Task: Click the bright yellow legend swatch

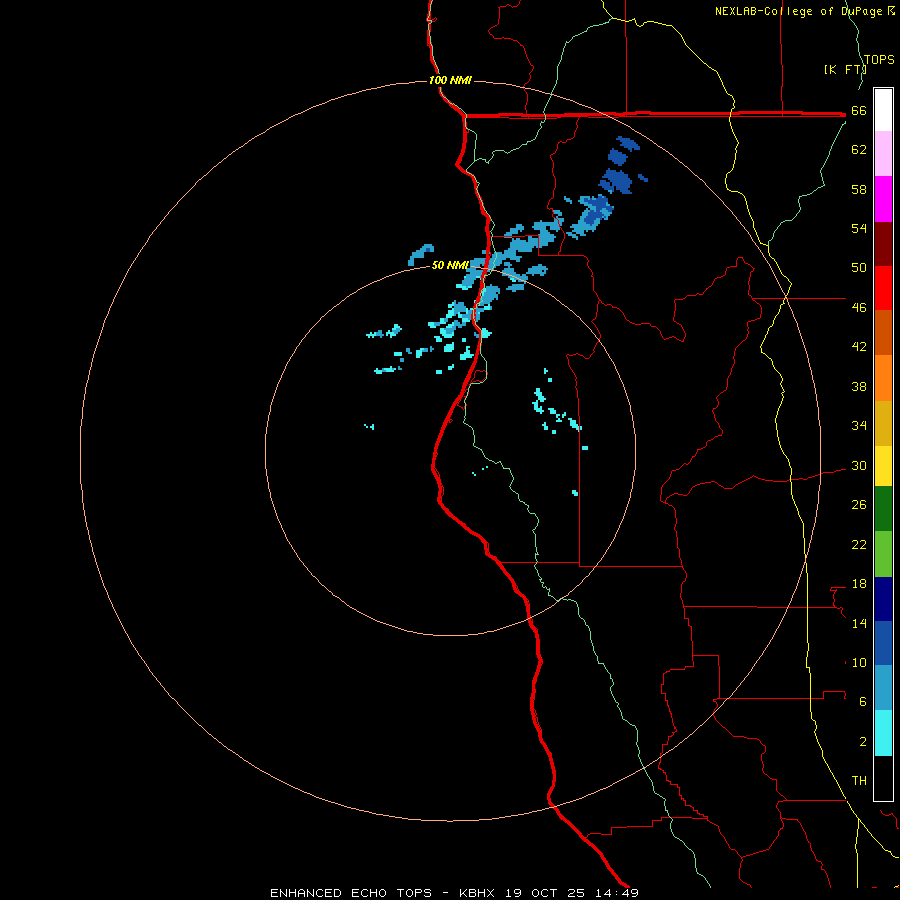Action: [883, 466]
